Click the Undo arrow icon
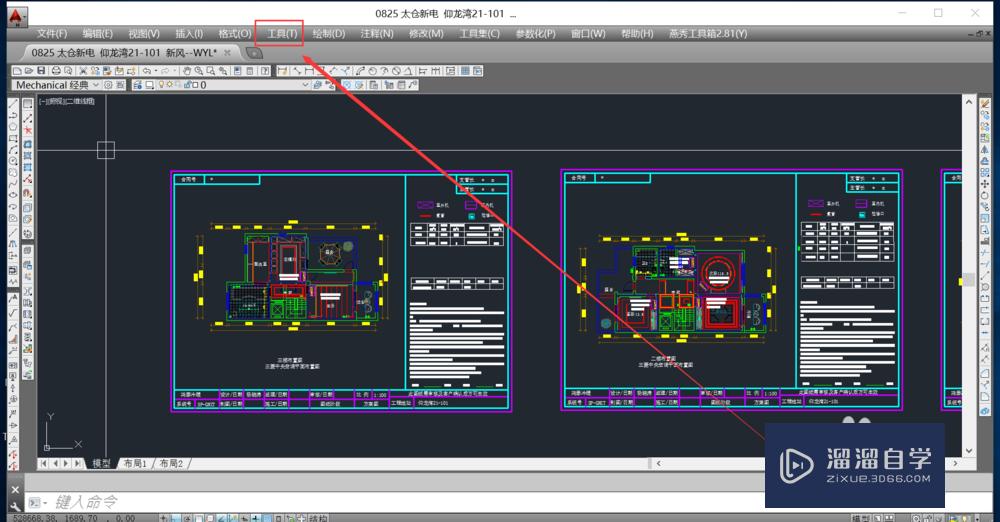1000x522 pixels. pos(147,71)
